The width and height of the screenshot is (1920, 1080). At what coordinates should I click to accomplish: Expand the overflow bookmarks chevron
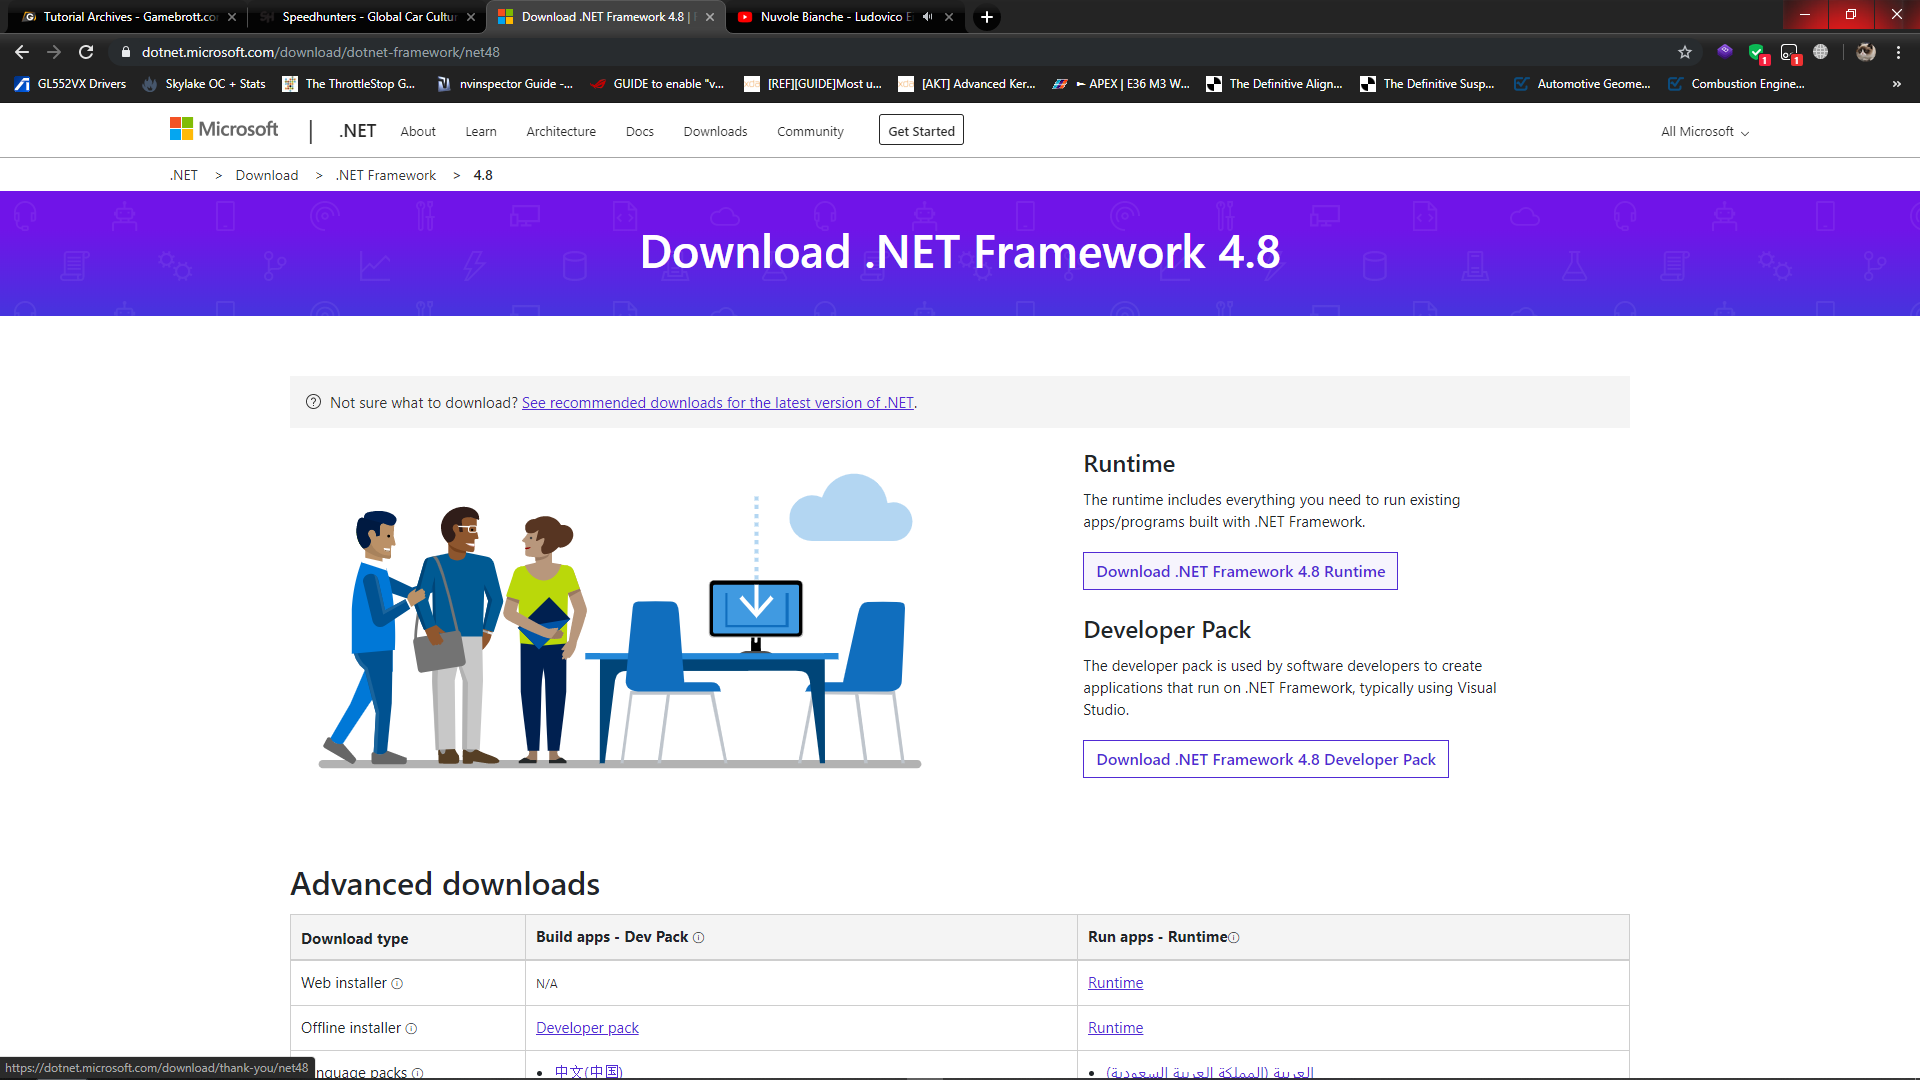tap(1897, 84)
